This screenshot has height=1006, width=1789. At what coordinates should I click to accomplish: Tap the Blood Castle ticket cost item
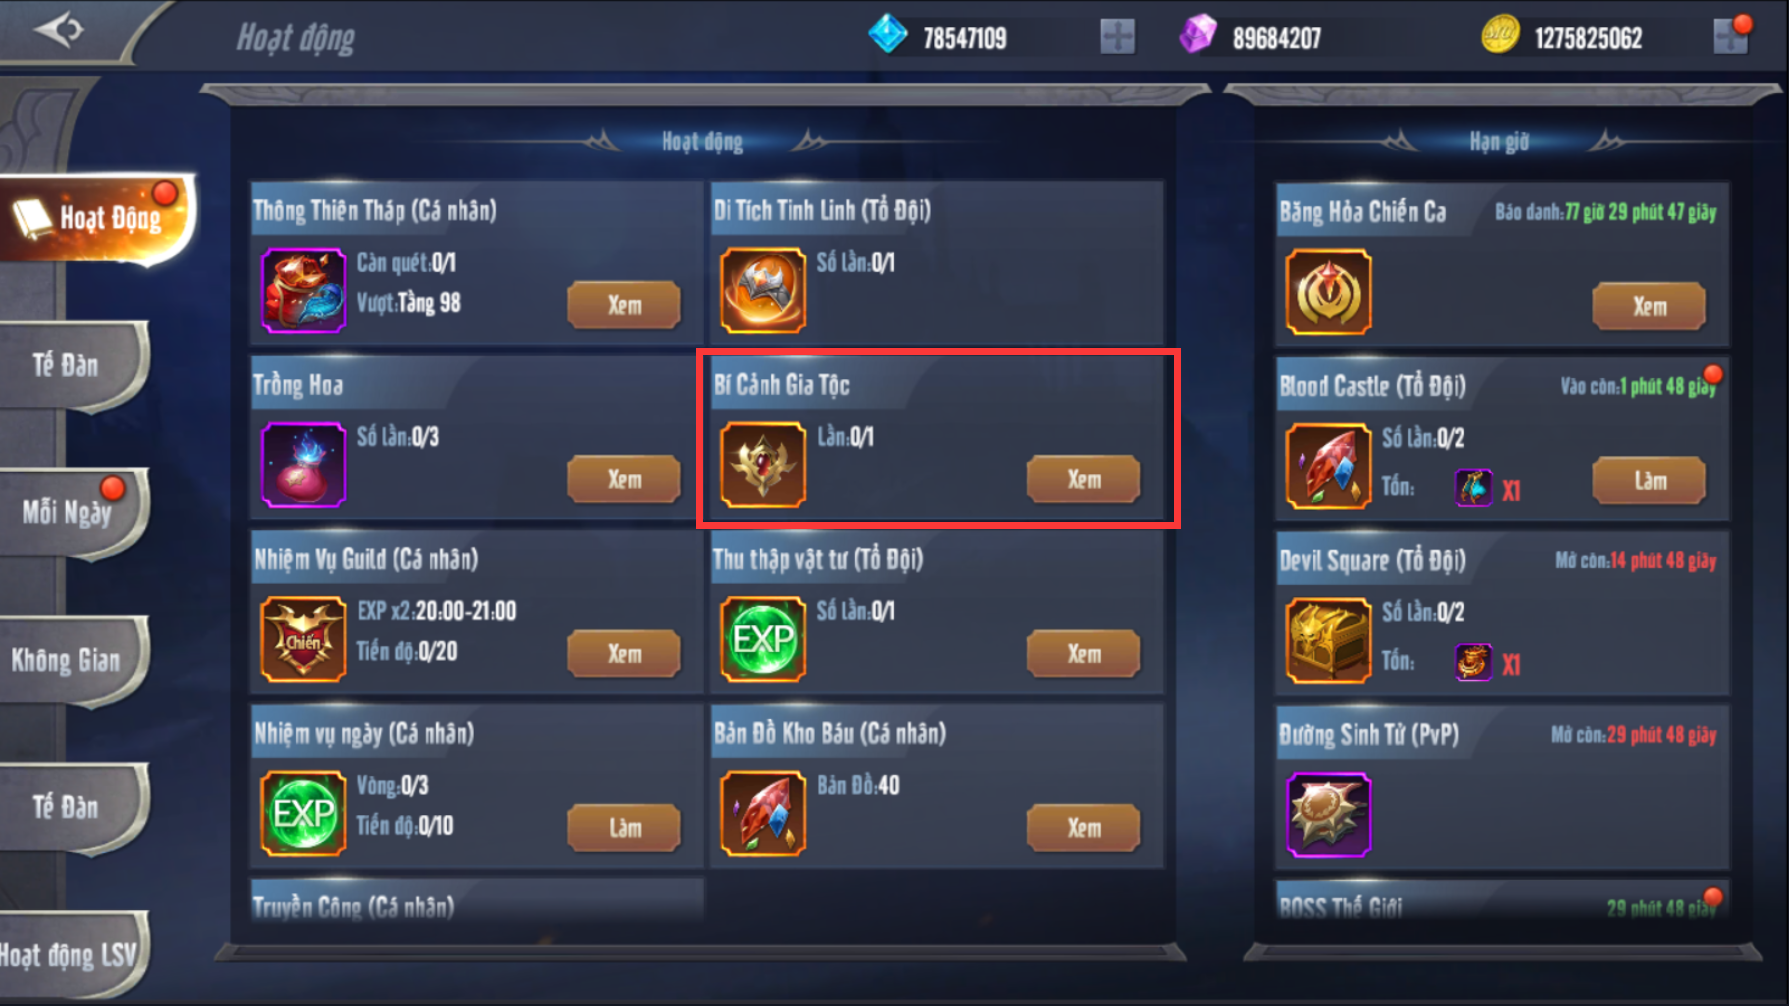(1473, 489)
